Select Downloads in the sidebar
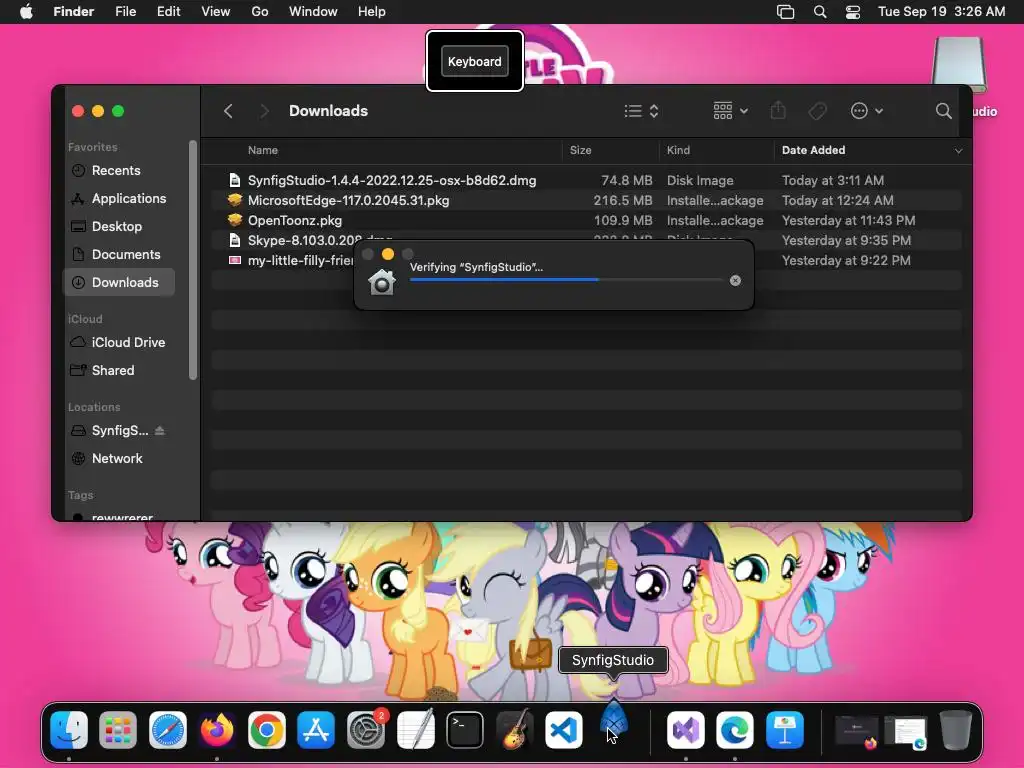1024x768 pixels. pyautogui.click(x=119, y=282)
